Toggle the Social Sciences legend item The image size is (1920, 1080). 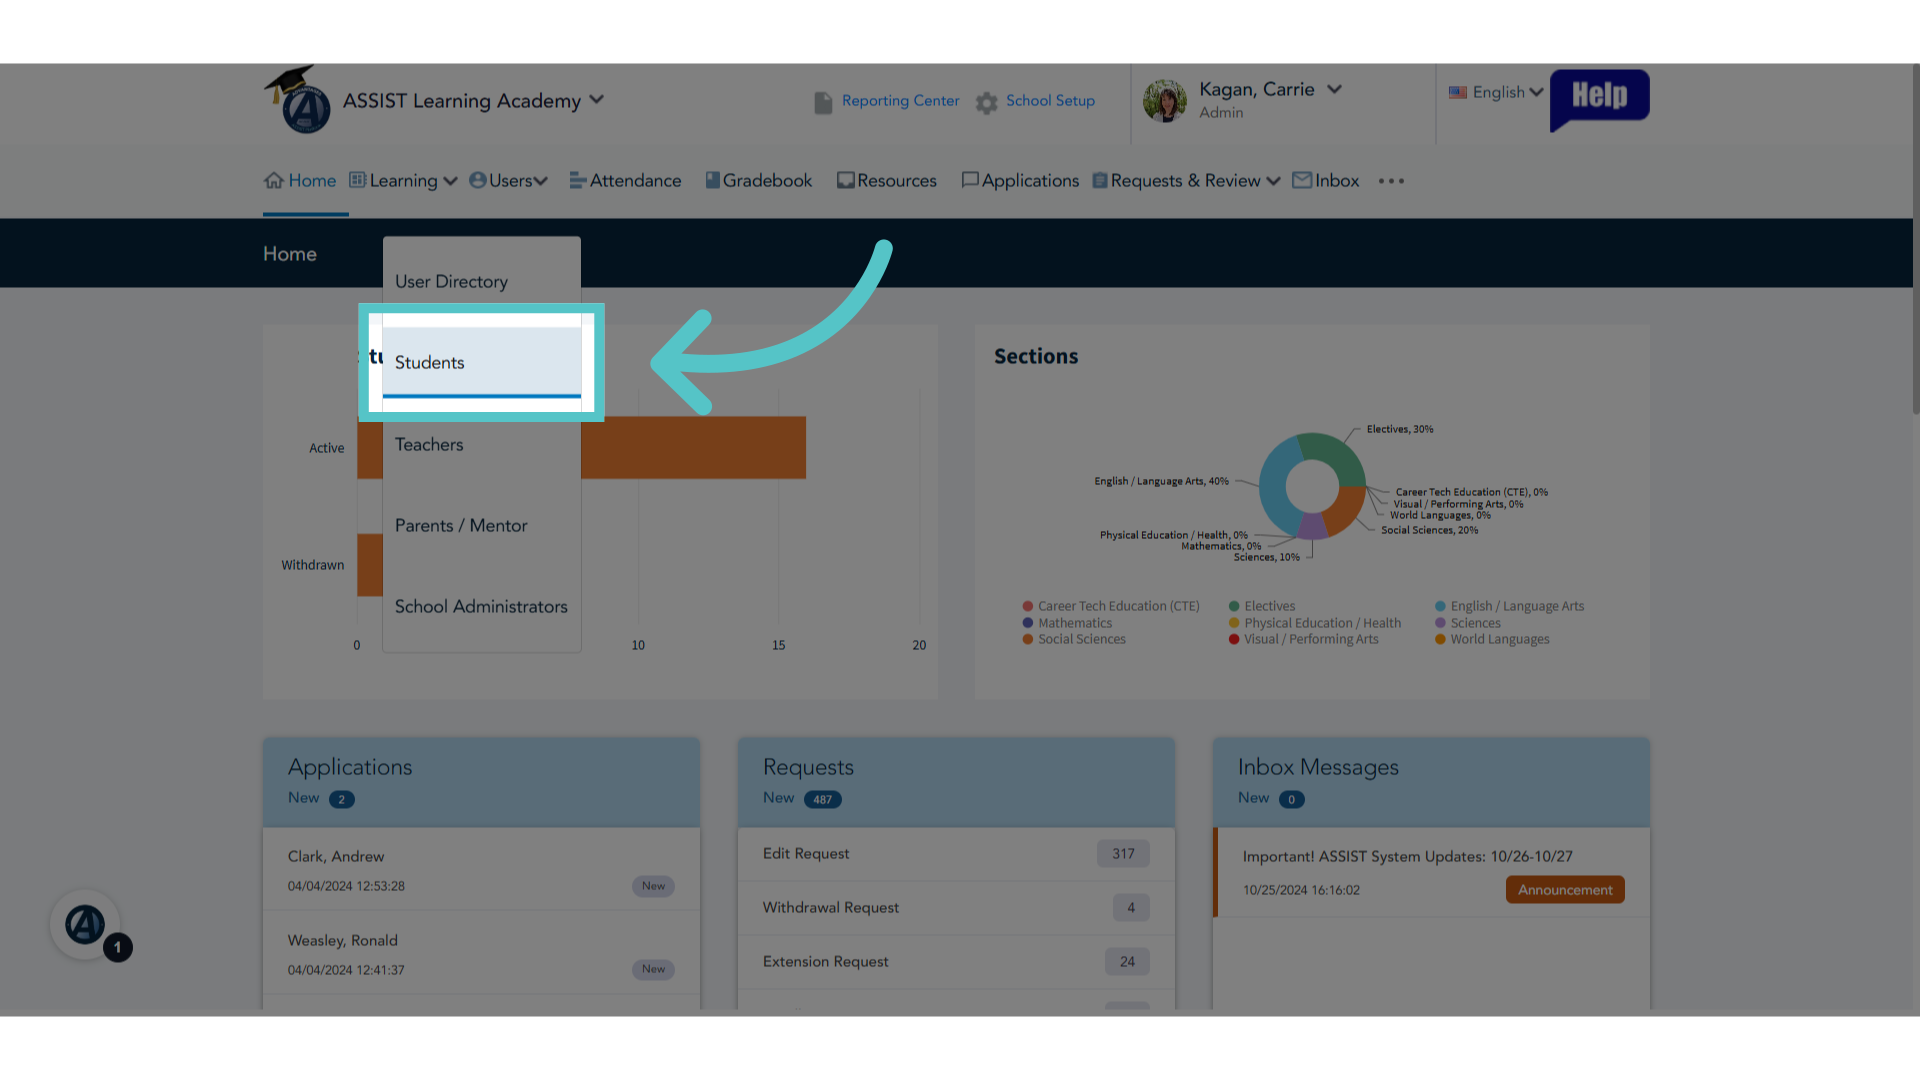(x=1074, y=640)
